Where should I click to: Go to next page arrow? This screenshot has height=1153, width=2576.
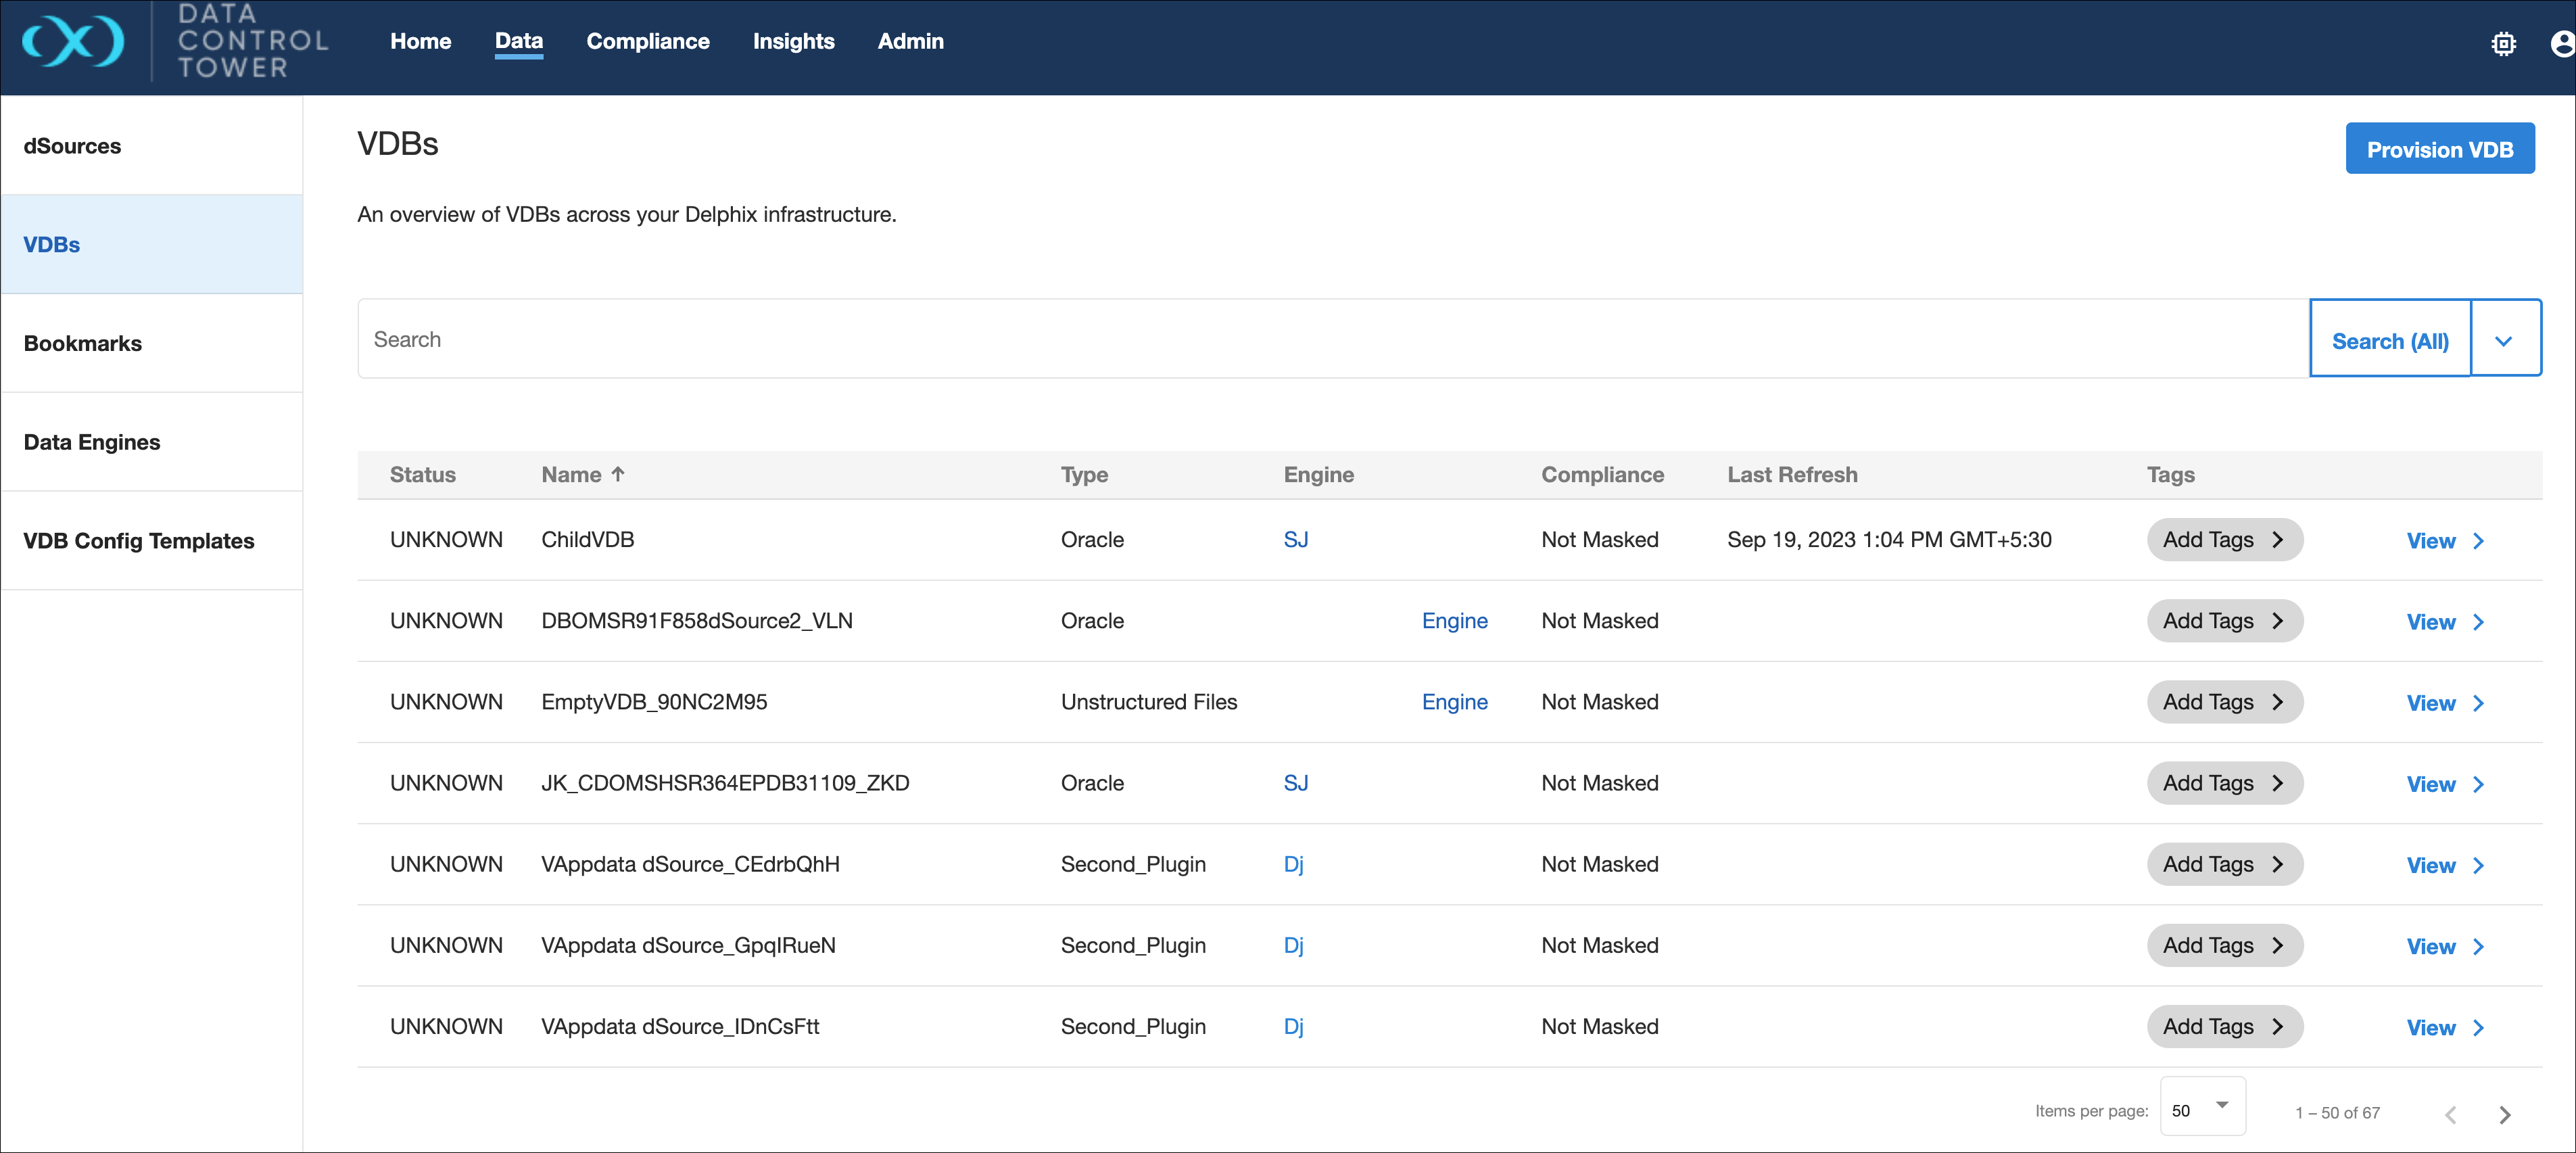coord(2504,1114)
